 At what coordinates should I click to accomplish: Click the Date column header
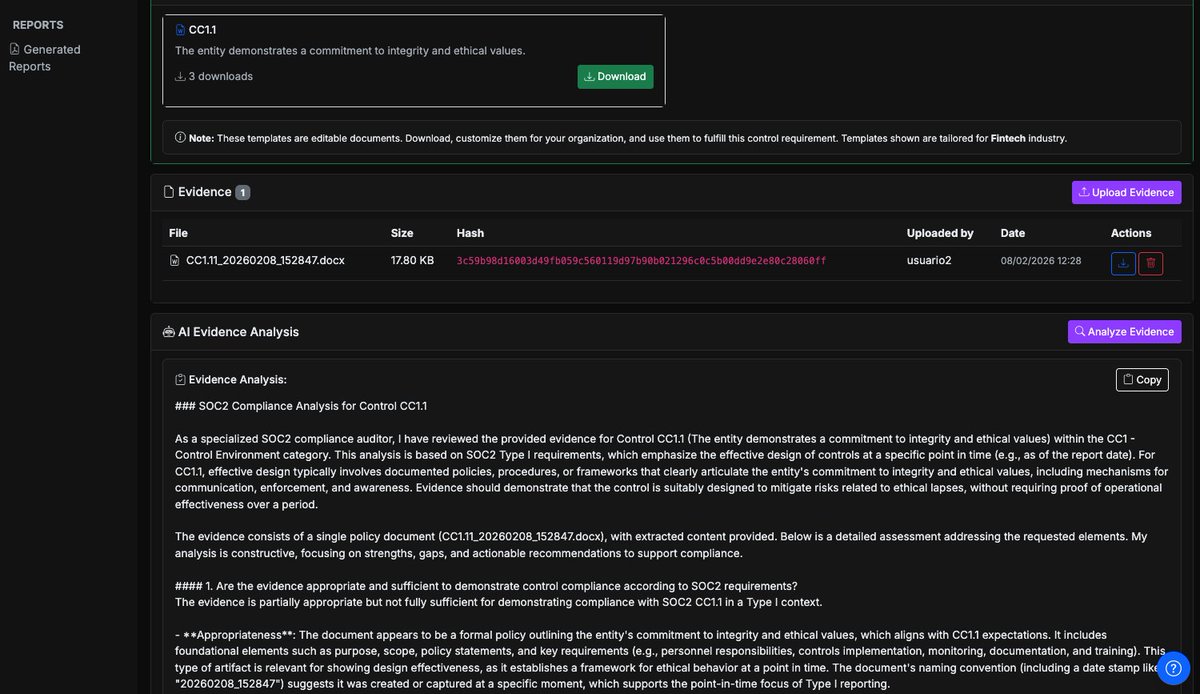click(1013, 233)
